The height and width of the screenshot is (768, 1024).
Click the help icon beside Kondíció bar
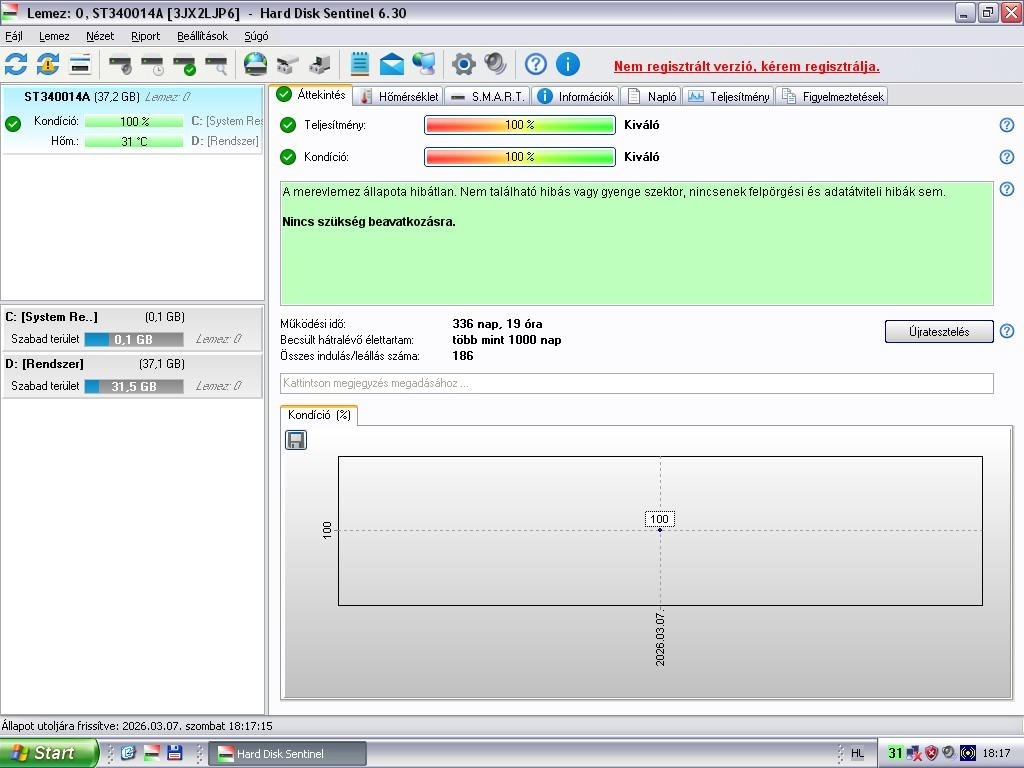point(1007,157)
